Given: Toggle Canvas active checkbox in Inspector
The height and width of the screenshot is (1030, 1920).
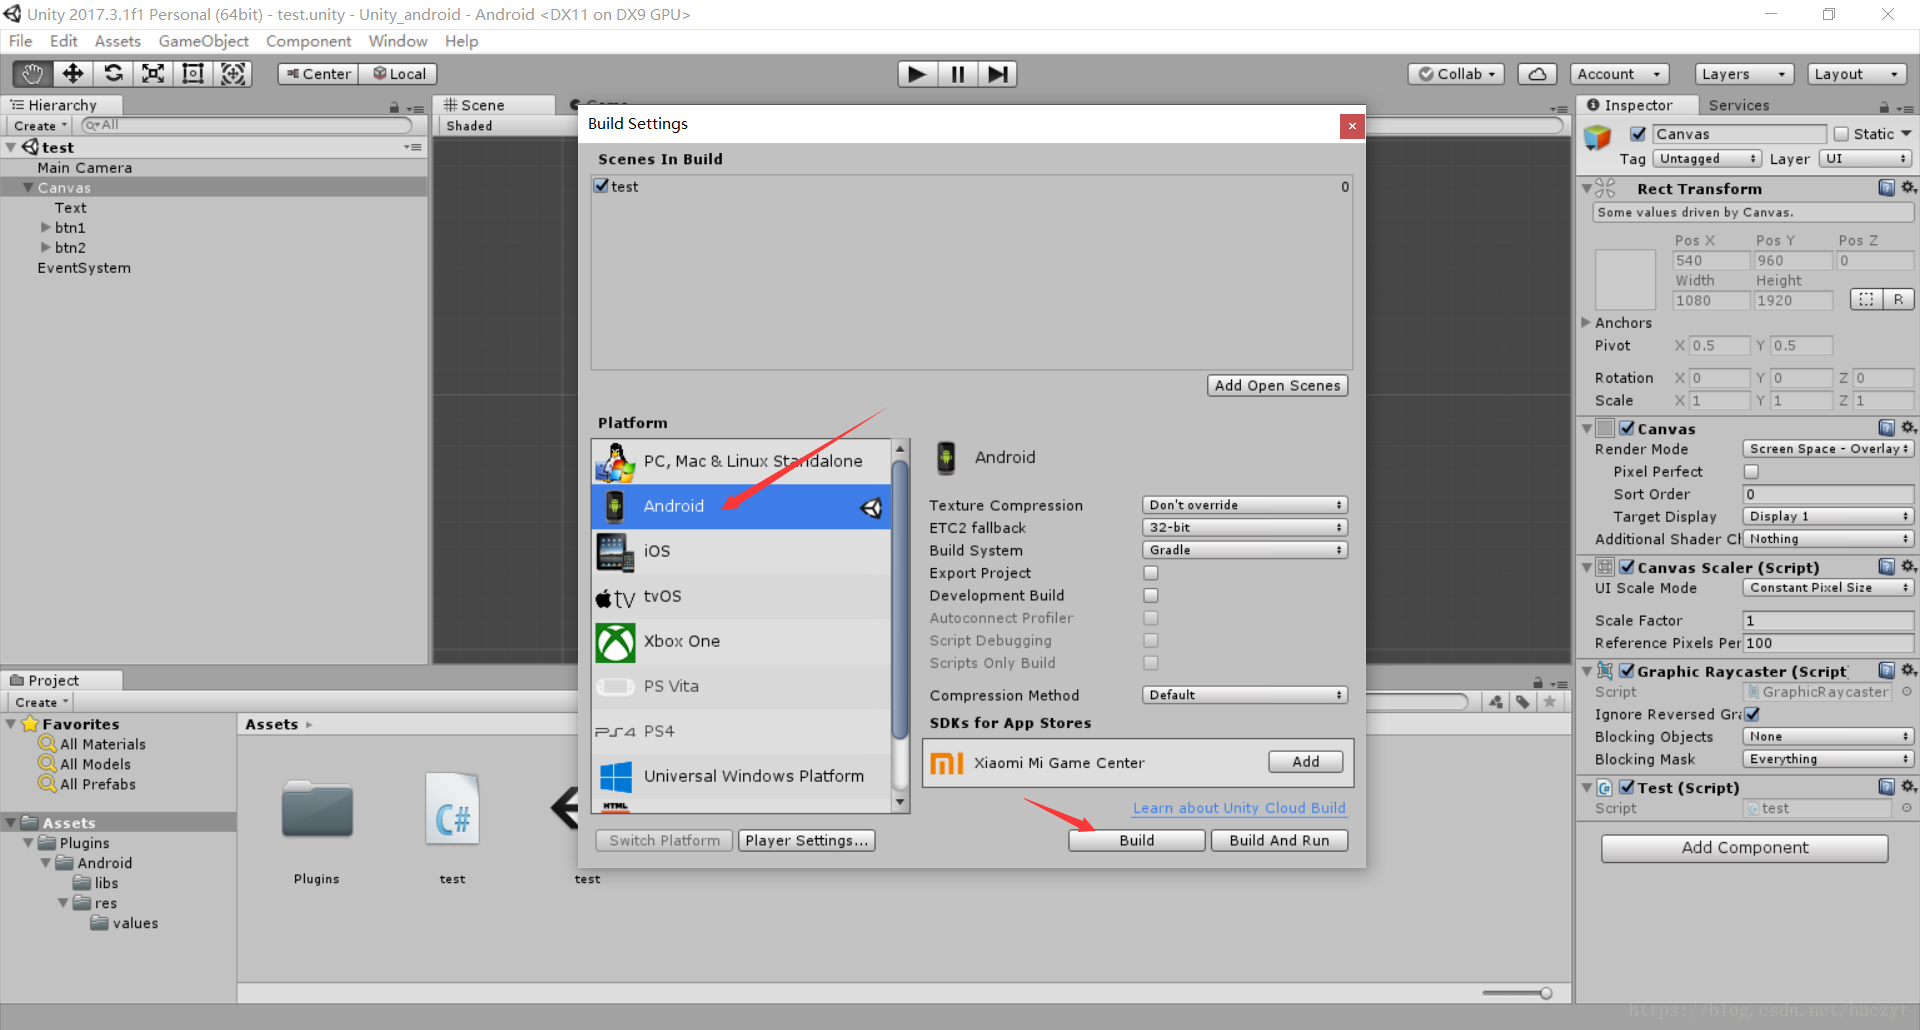Looking at the screenshot, I should pyautogui.click(x=1638, y=134).
